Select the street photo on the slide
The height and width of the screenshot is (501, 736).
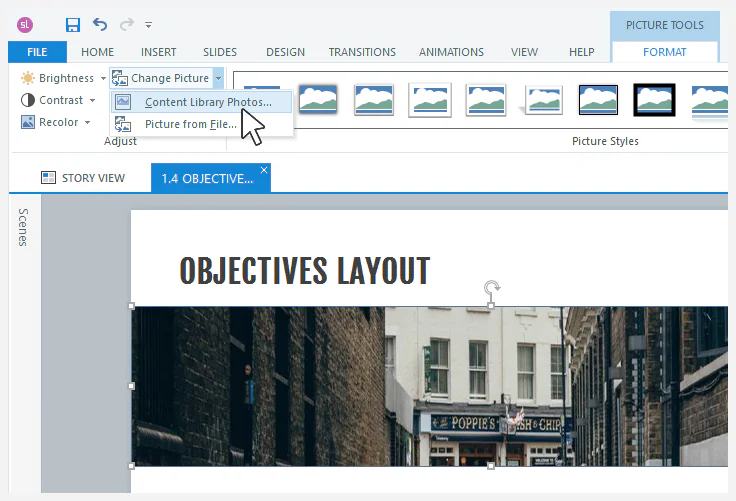(429, 386)
